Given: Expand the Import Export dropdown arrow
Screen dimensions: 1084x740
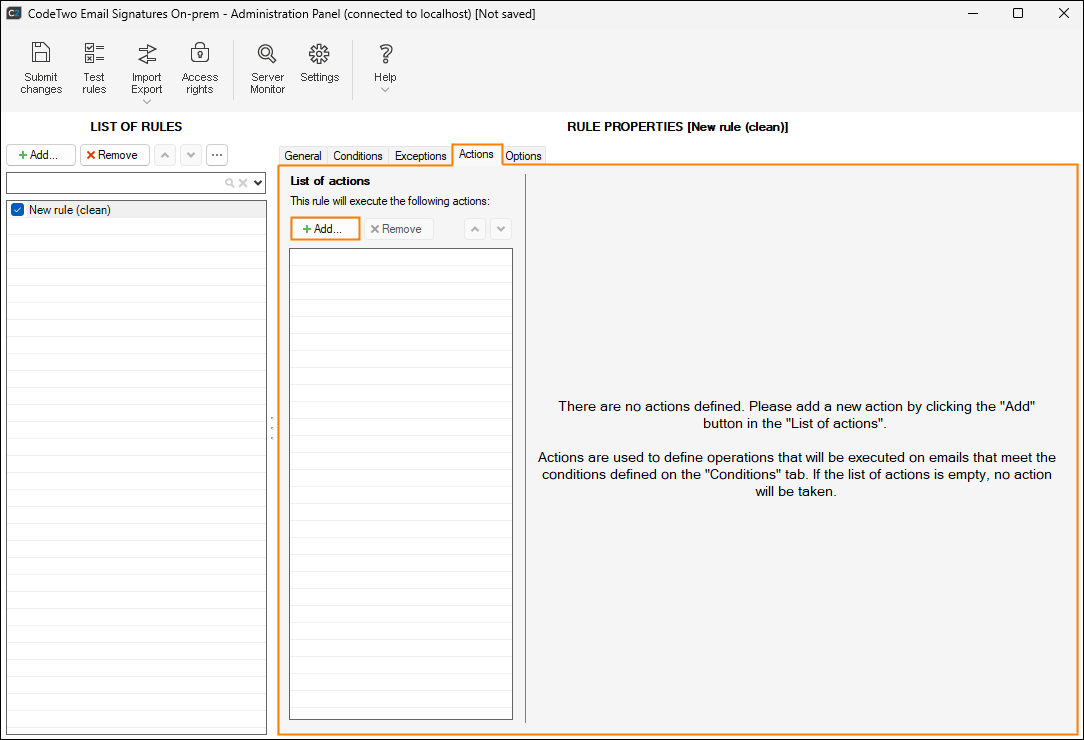Looking at the screenshot, I should click(x=146, y=102).
